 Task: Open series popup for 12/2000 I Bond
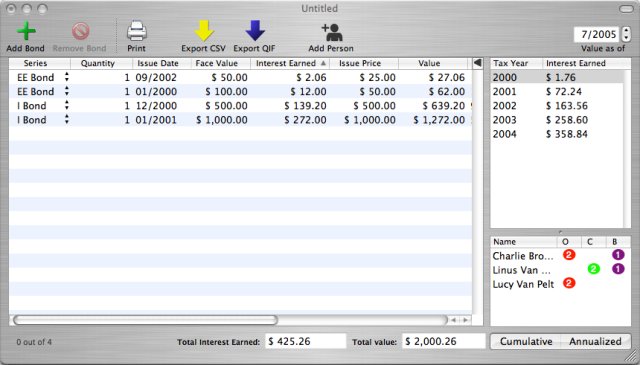pyautogui.click(x=67, y=106)
